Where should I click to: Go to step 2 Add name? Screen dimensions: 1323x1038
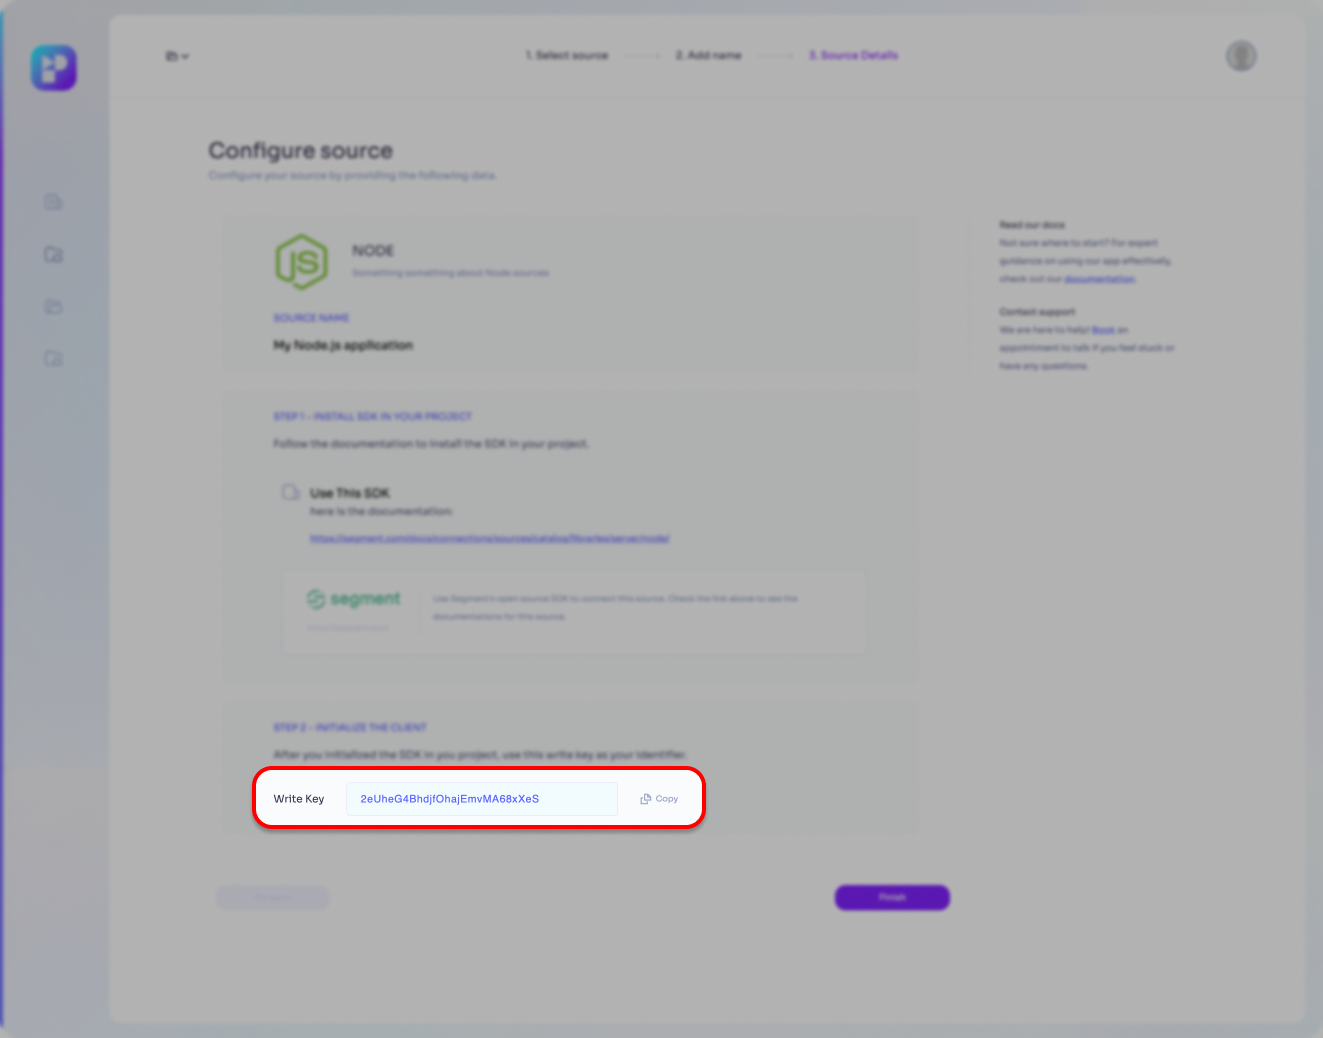point(708,56)
